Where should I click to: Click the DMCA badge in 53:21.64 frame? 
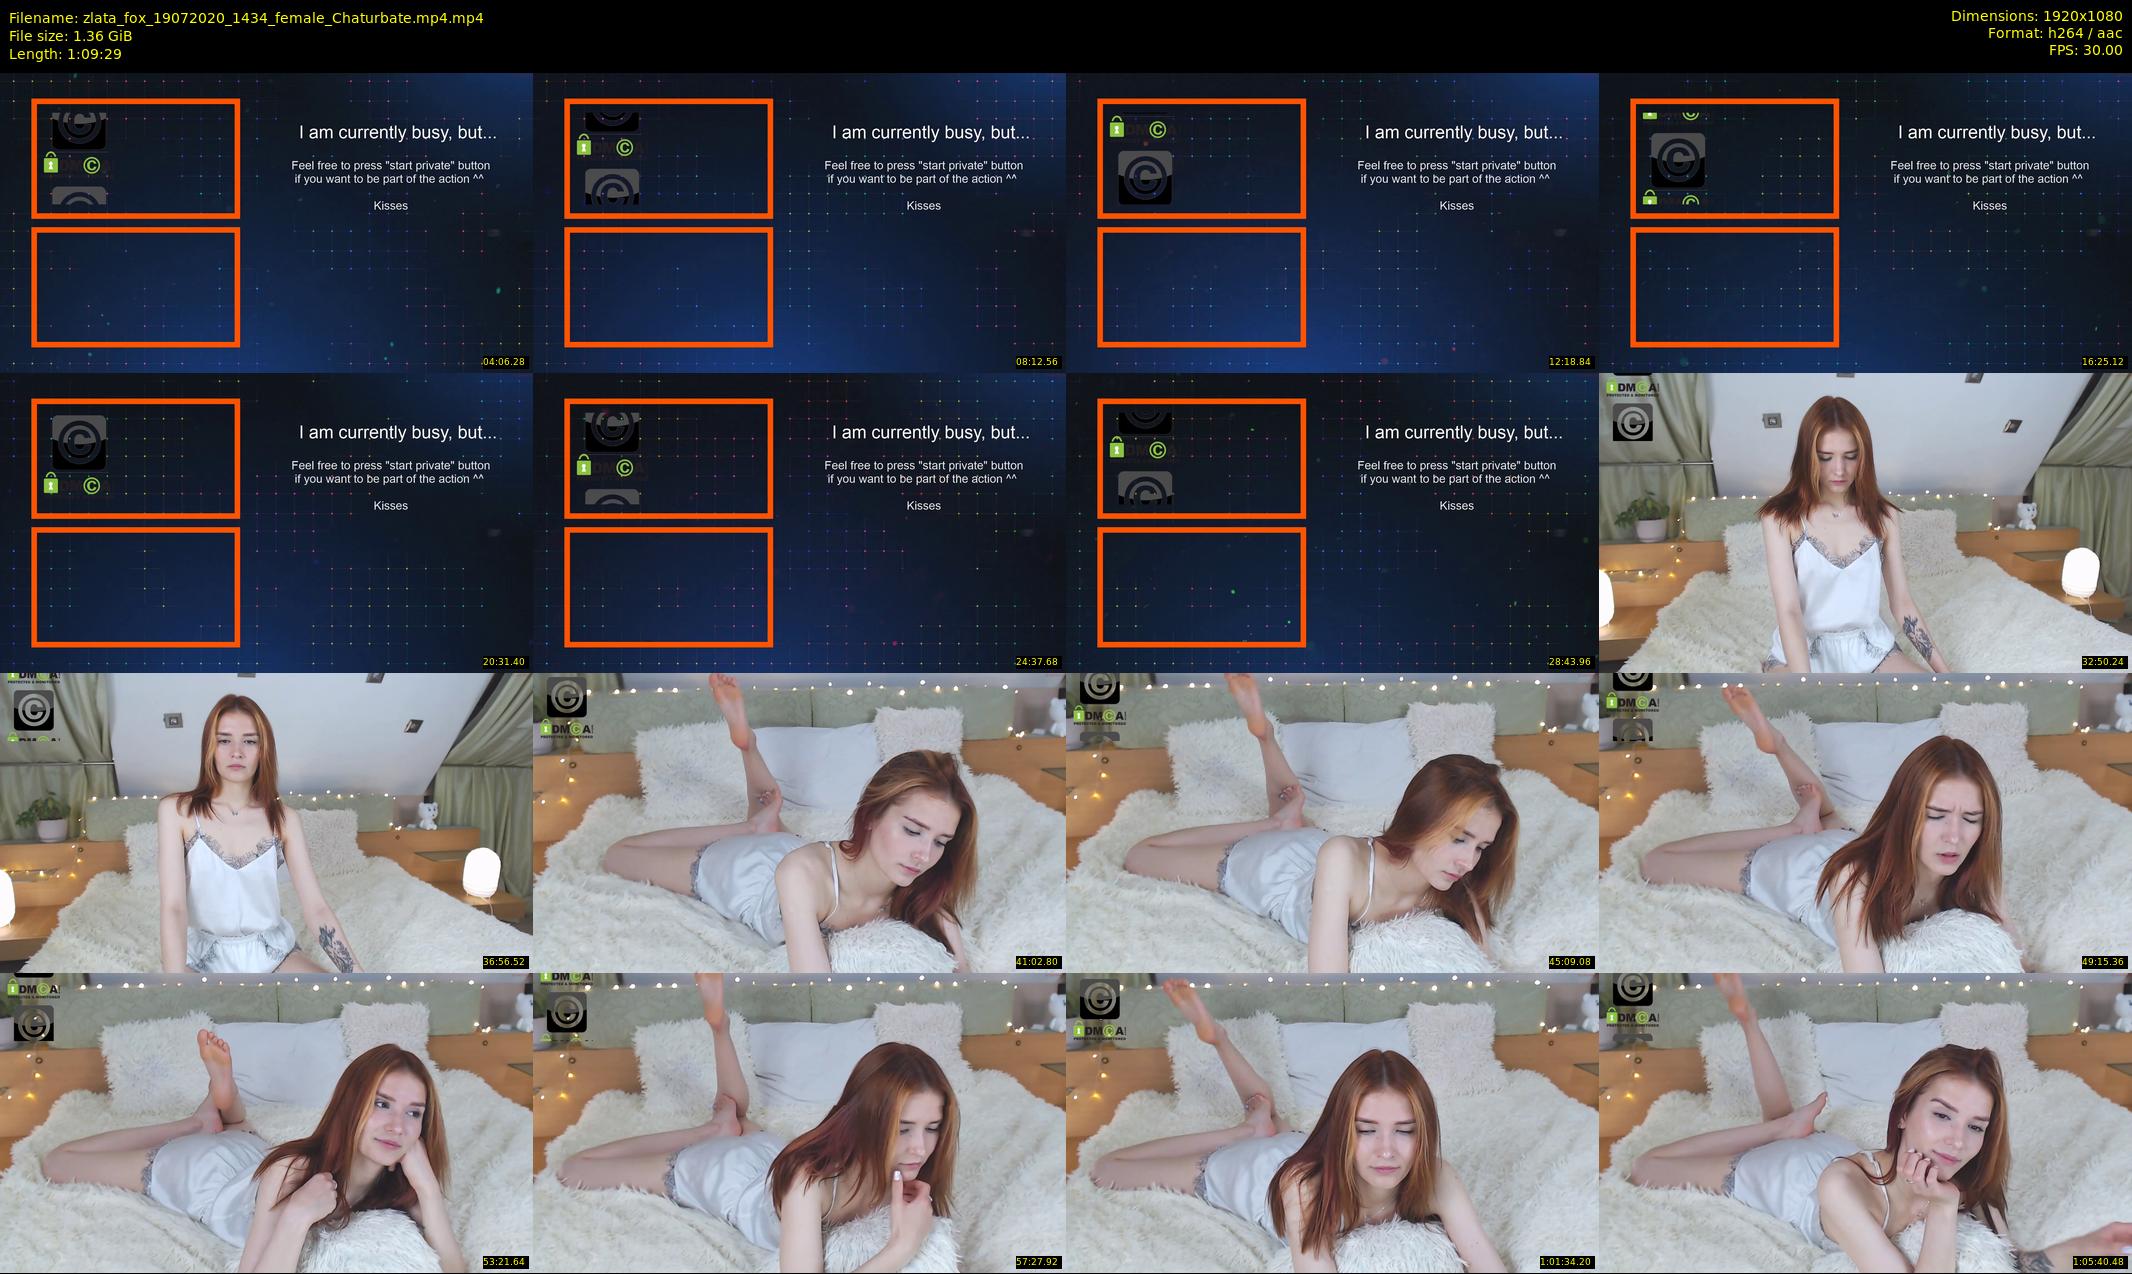pos(33,988)
